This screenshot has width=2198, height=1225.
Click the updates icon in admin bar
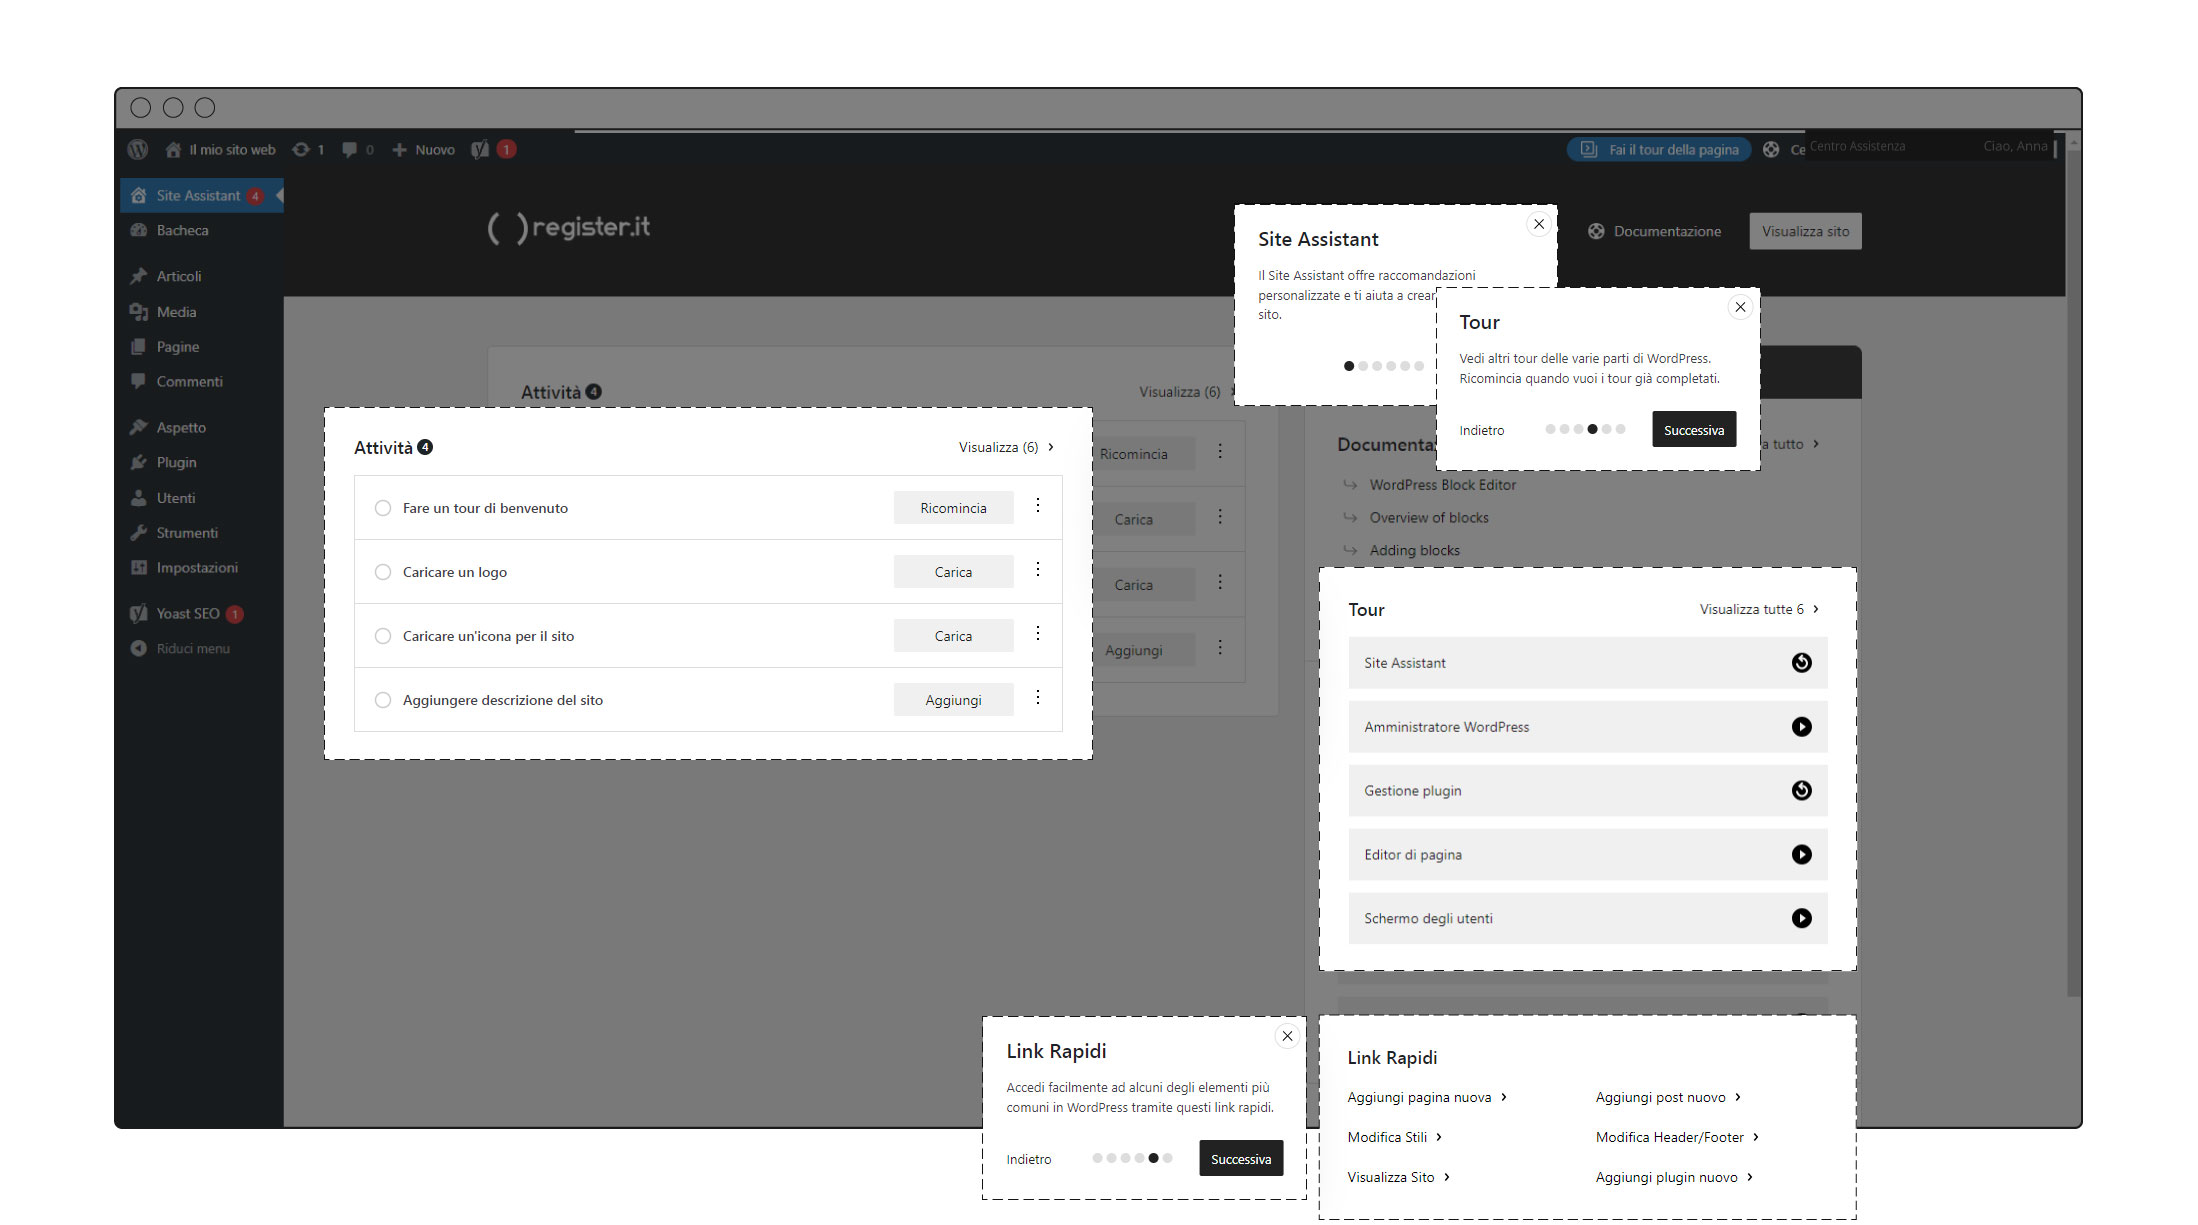[308, 150]
